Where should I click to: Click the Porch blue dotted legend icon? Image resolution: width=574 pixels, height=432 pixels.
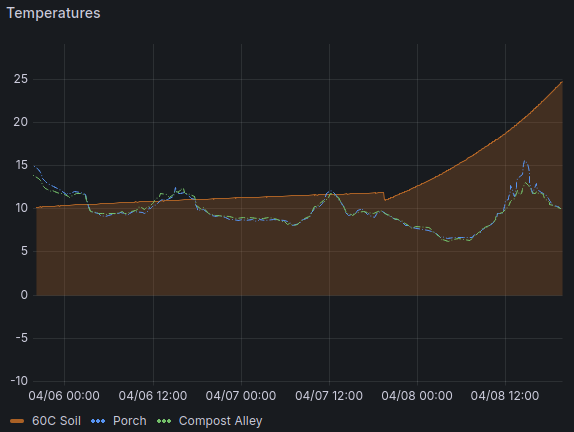98,421
